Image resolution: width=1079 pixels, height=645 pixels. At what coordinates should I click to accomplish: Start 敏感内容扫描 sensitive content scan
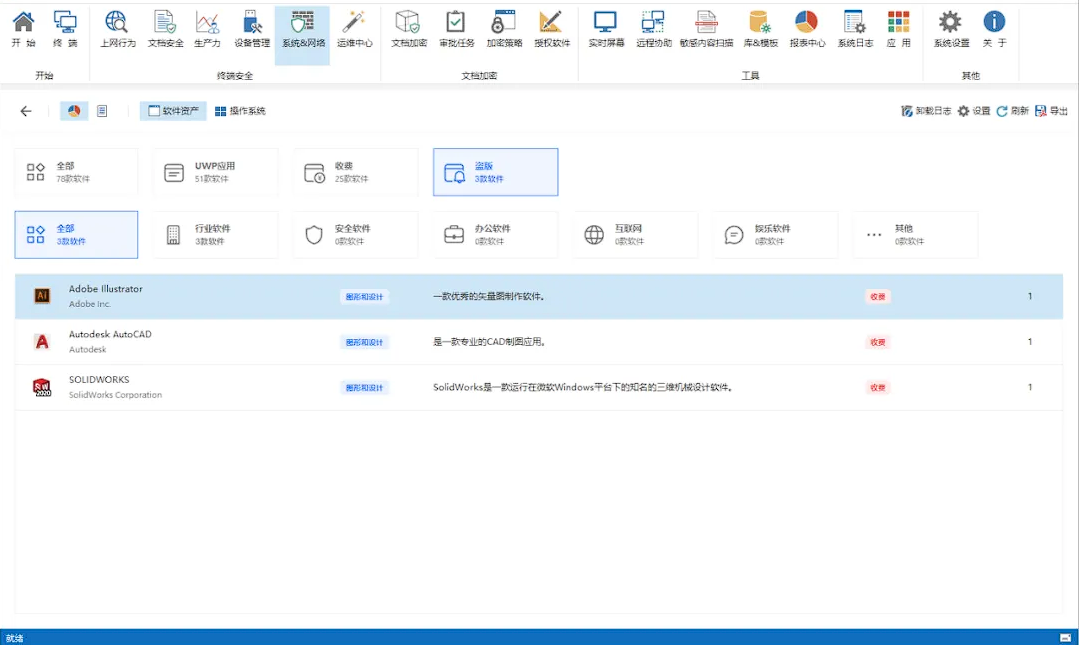pos(706,30)
